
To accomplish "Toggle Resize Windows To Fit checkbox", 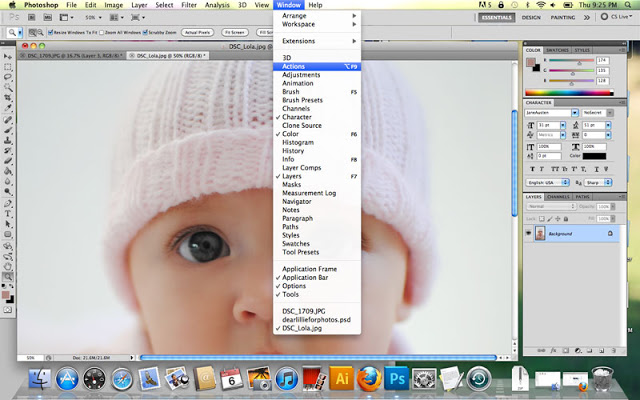I will click(x=51, y=32).
